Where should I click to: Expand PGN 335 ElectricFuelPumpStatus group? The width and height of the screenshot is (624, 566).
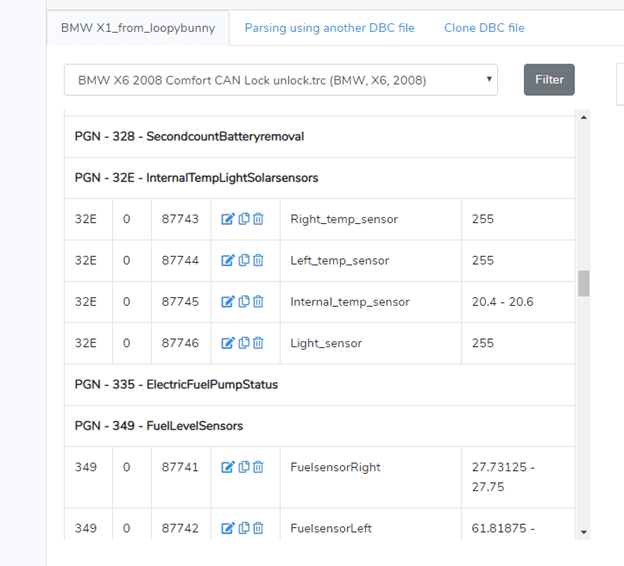click(x=176, y=384)
